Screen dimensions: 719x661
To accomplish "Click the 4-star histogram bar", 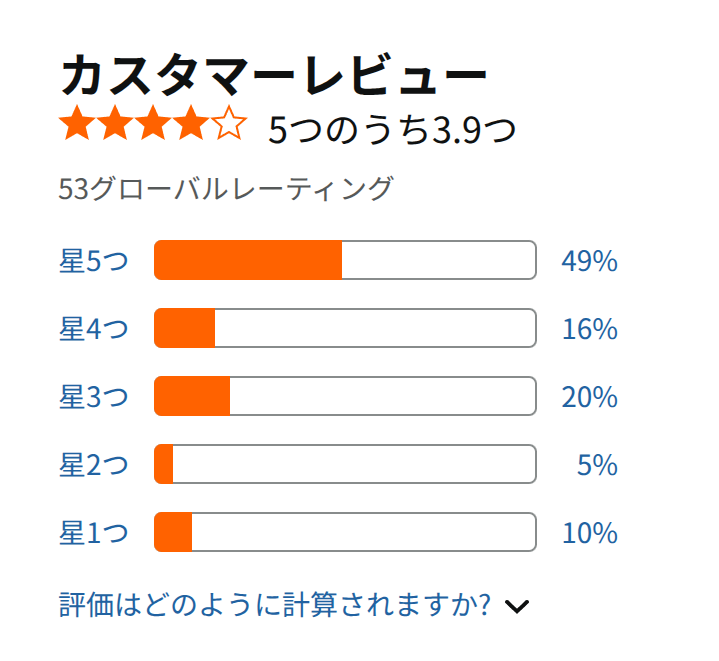I will 345,328.
